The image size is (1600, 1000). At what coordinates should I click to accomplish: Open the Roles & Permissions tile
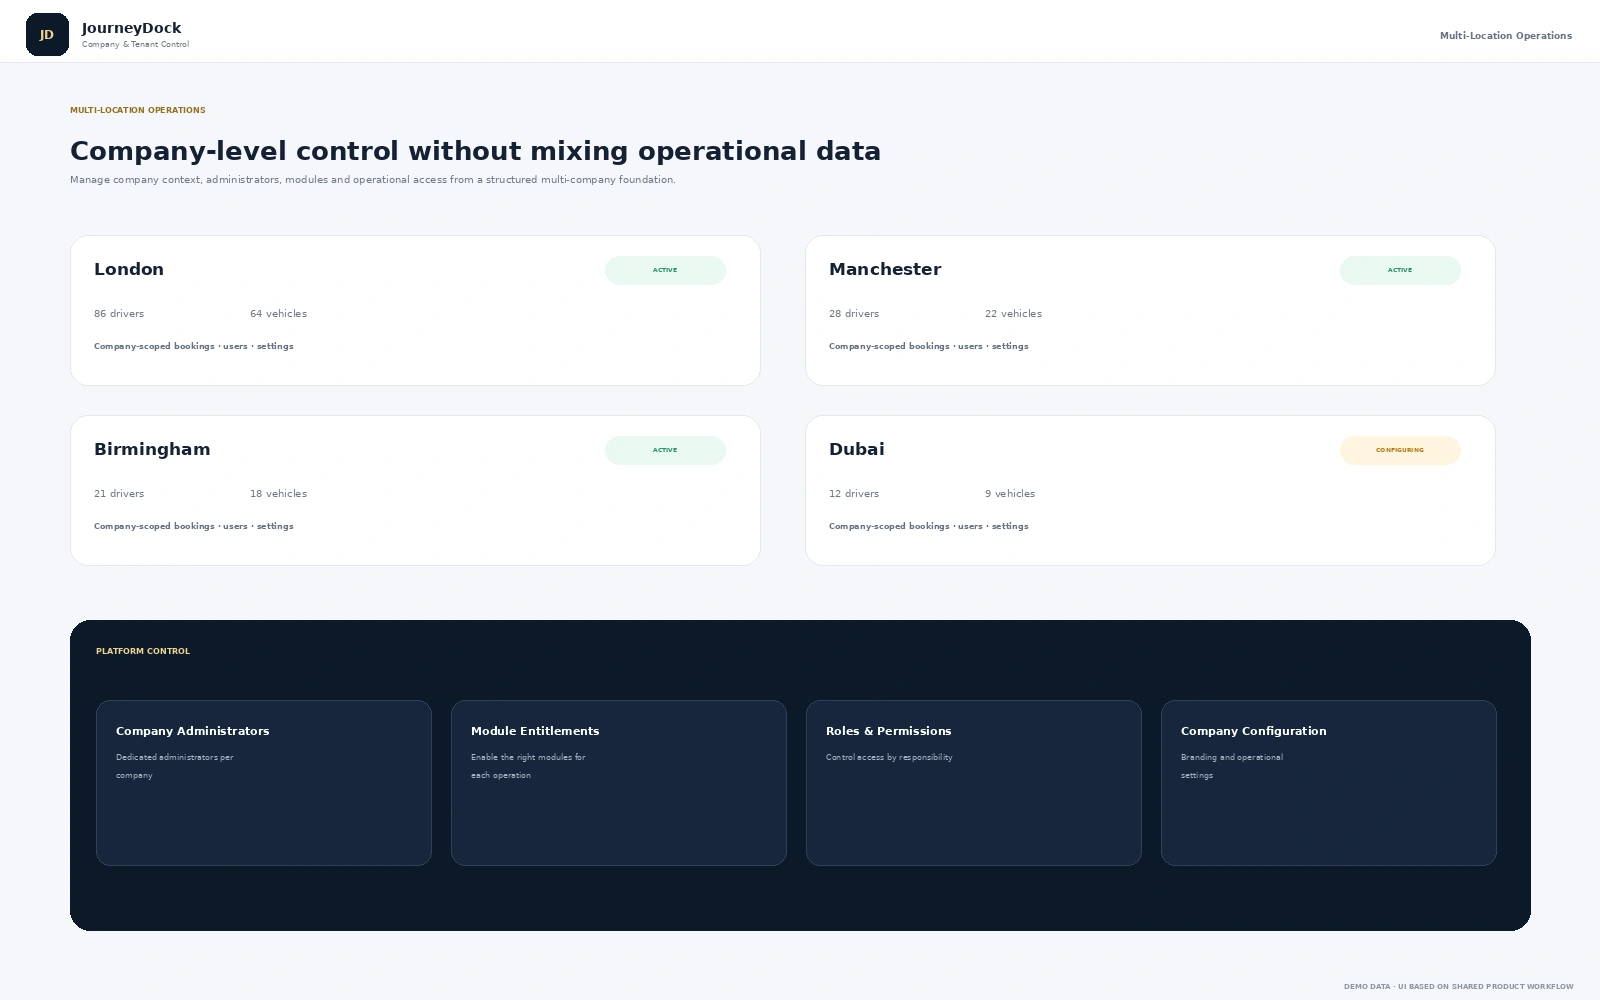(974, 783)
